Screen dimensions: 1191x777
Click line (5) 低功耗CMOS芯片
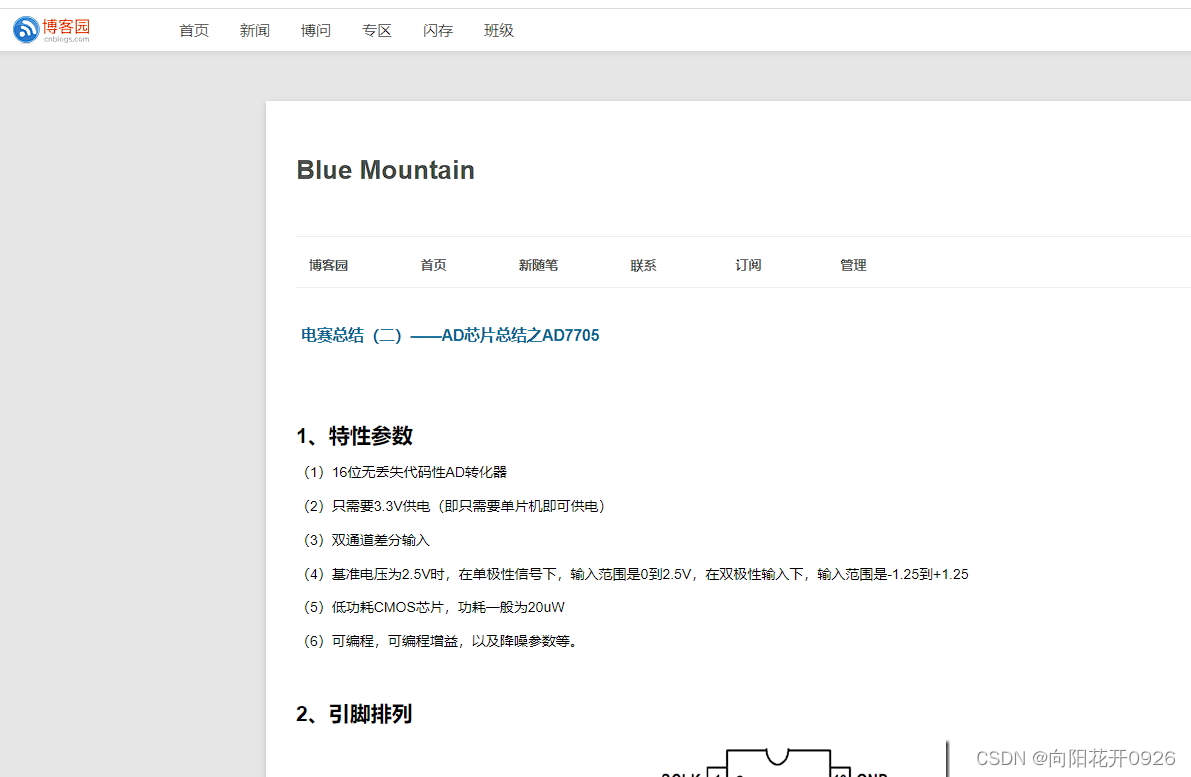point(433,607)
